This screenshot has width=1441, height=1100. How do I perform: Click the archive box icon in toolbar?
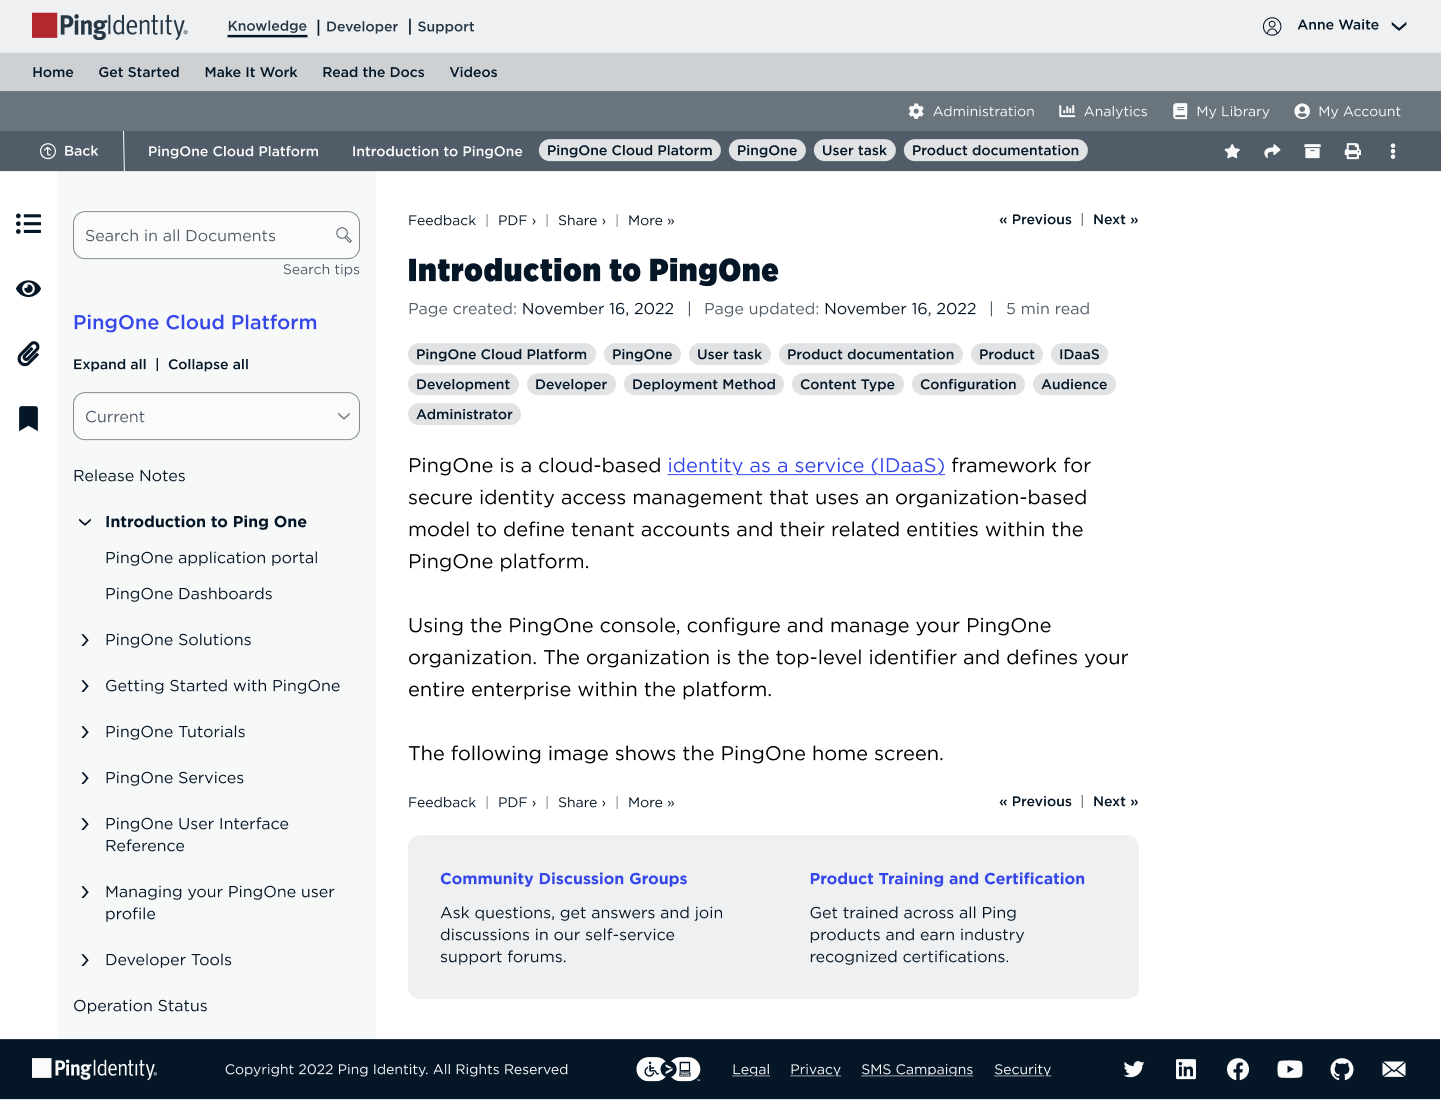coord(1312,151)
